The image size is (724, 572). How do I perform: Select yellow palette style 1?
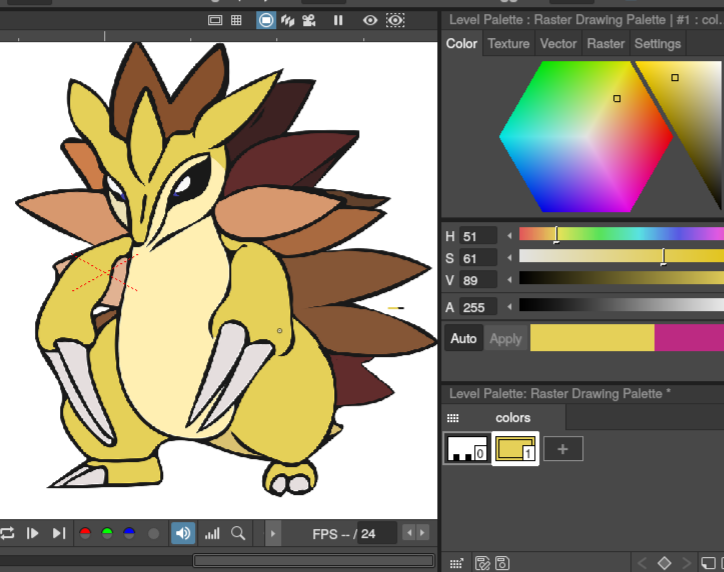pos(515,448)
